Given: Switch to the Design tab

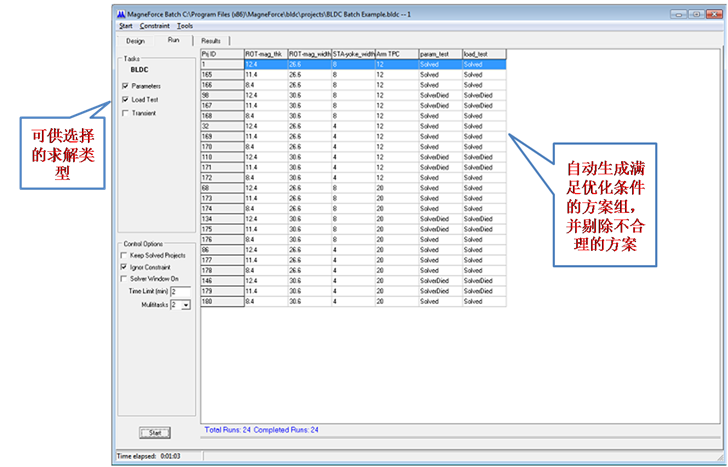Looking at the screenshot, I should [x=135, y=41].
